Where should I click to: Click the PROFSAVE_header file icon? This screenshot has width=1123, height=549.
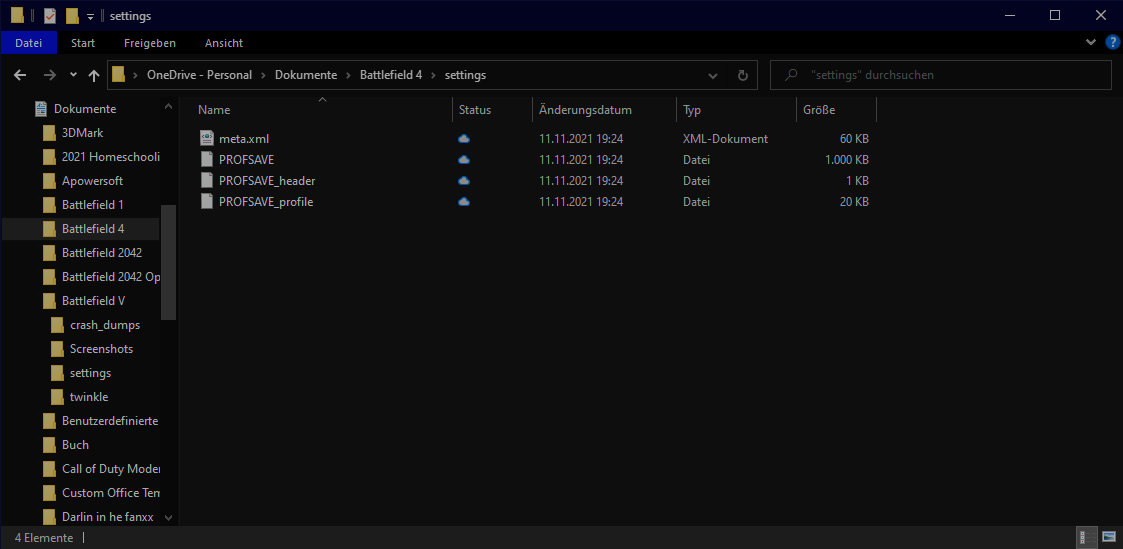pos(207,180)
